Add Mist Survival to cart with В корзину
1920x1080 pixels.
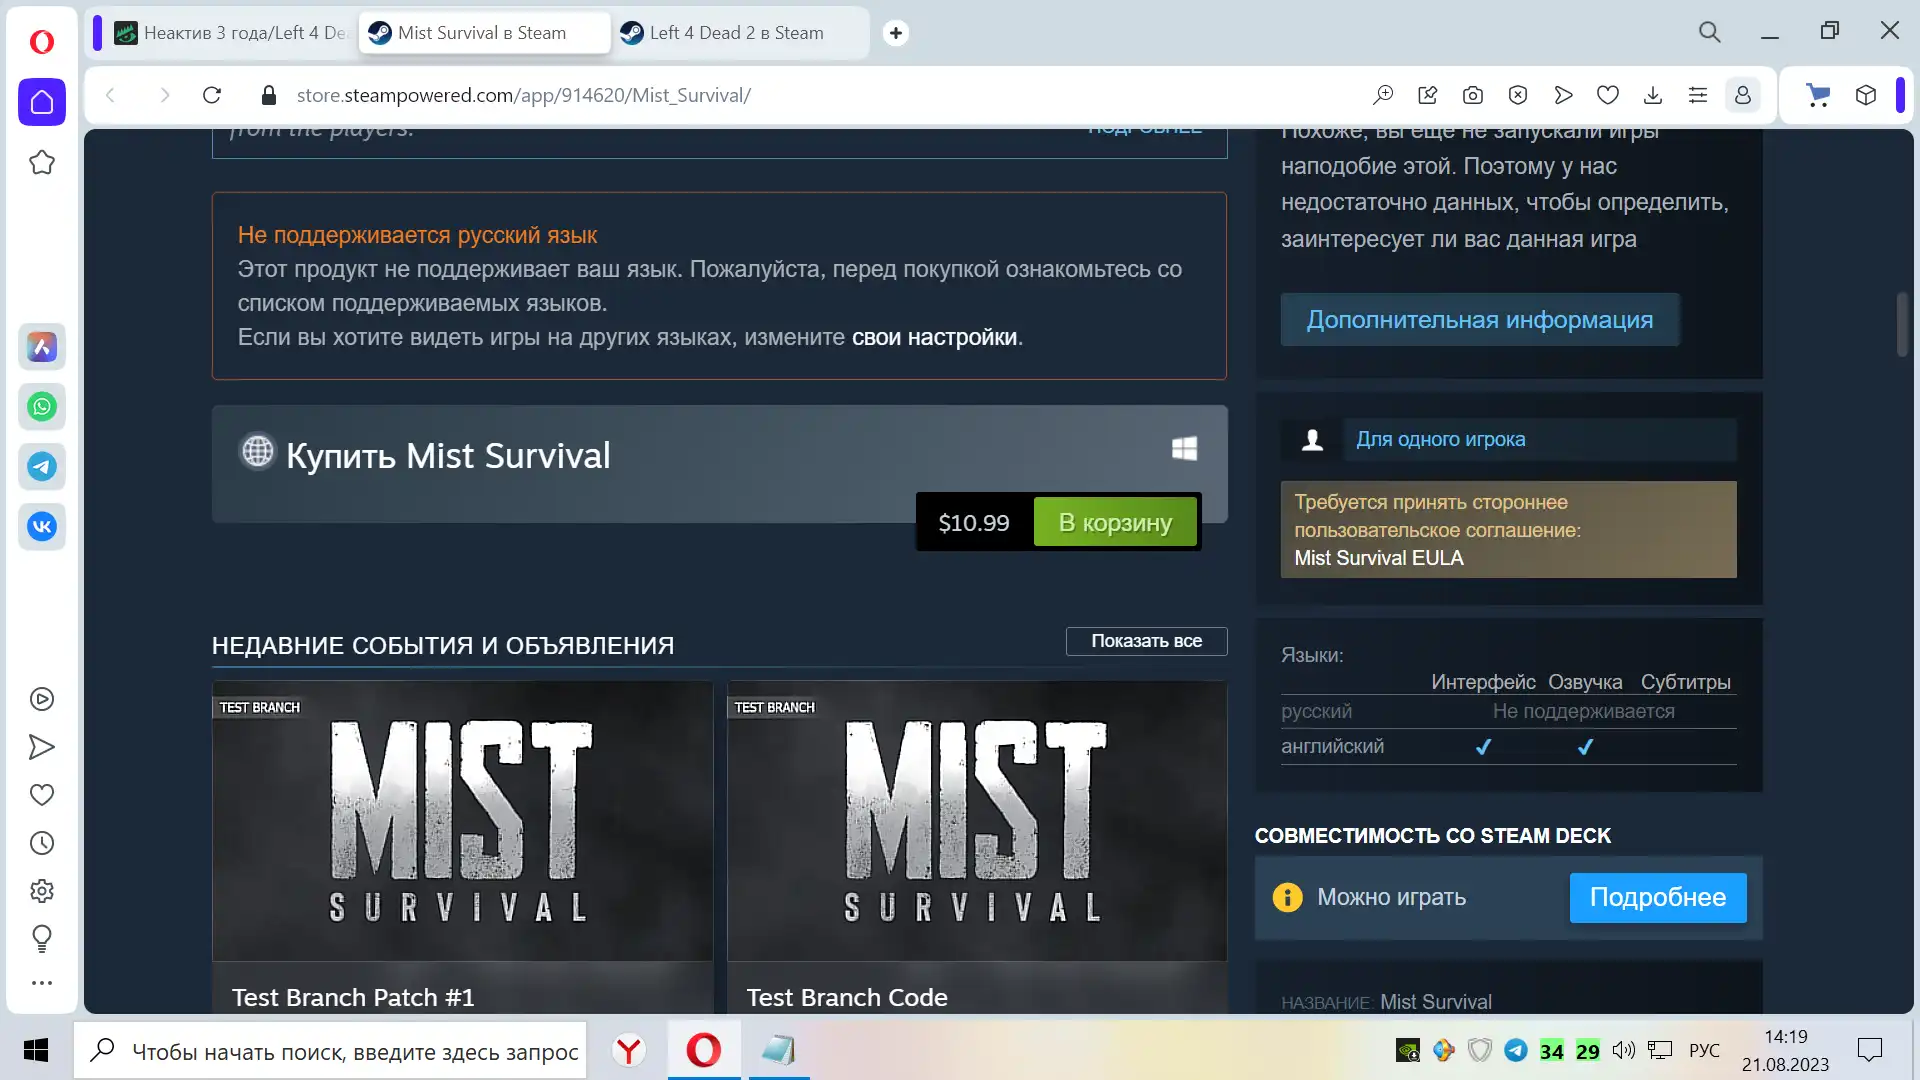pos(1115,522)
